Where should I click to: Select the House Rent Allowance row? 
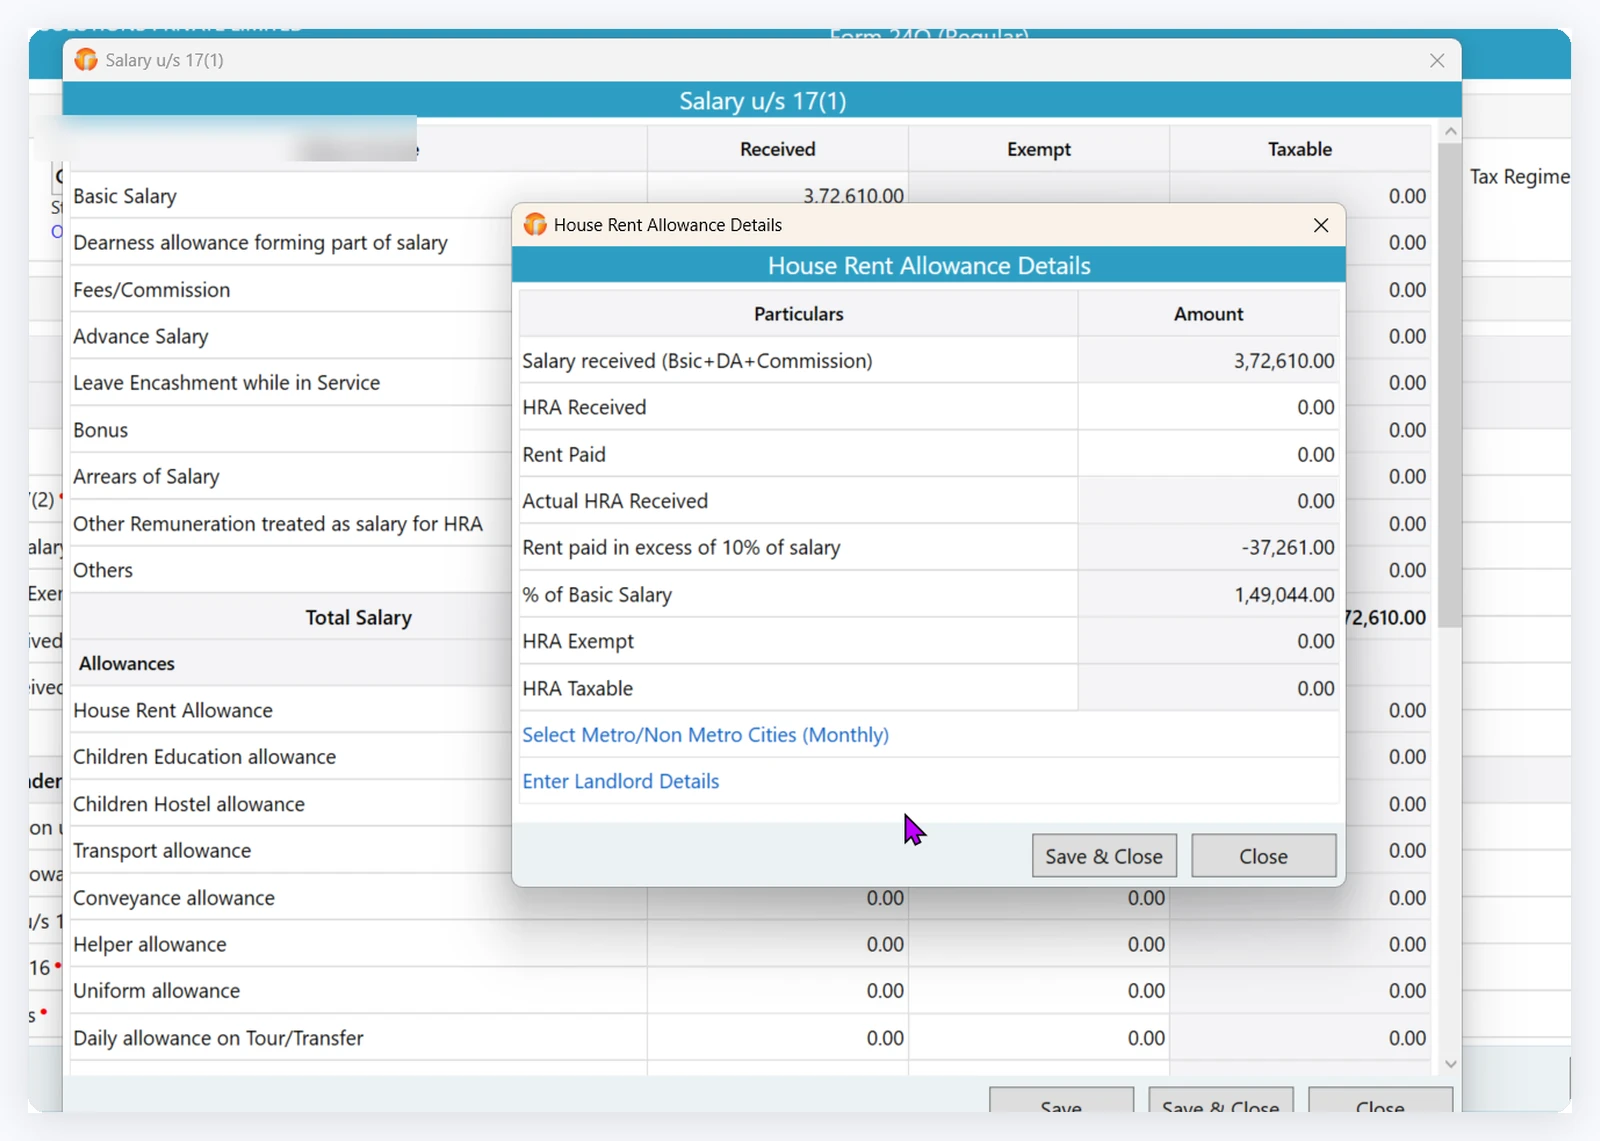(x=173, y=711)
